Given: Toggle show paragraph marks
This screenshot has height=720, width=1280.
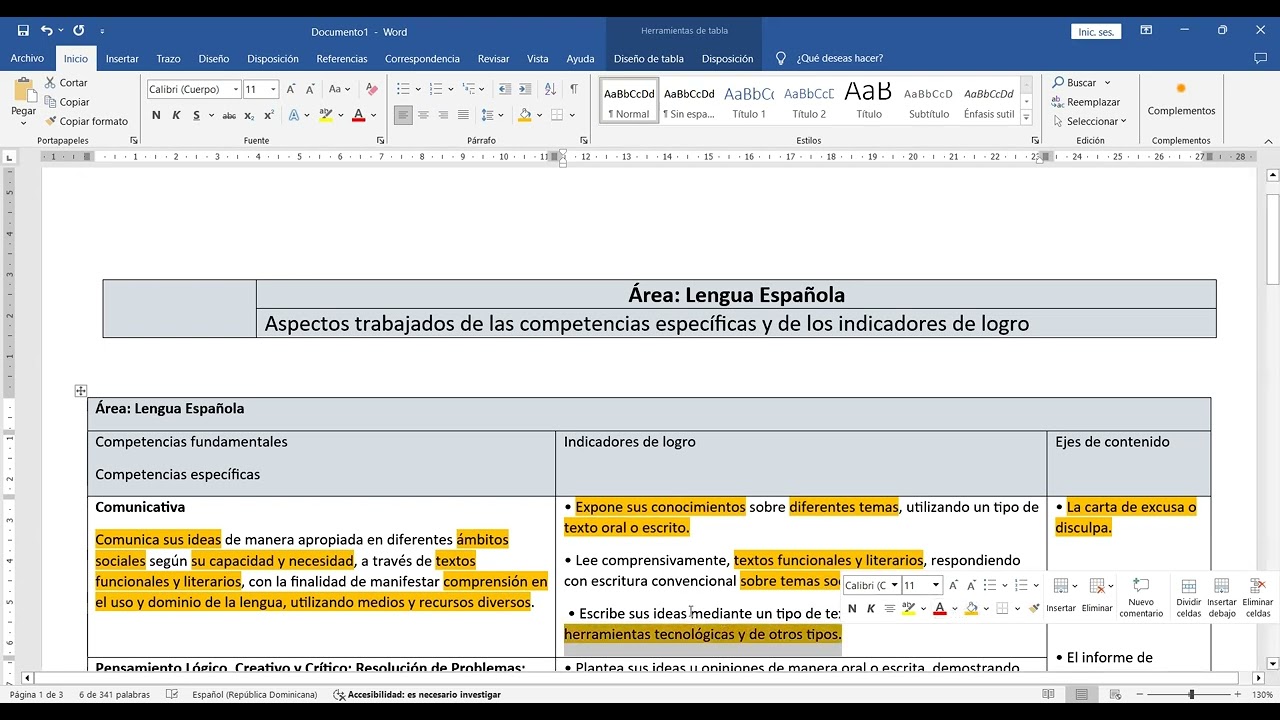Looking at the screenshot, I should click(x=574, y=89).
